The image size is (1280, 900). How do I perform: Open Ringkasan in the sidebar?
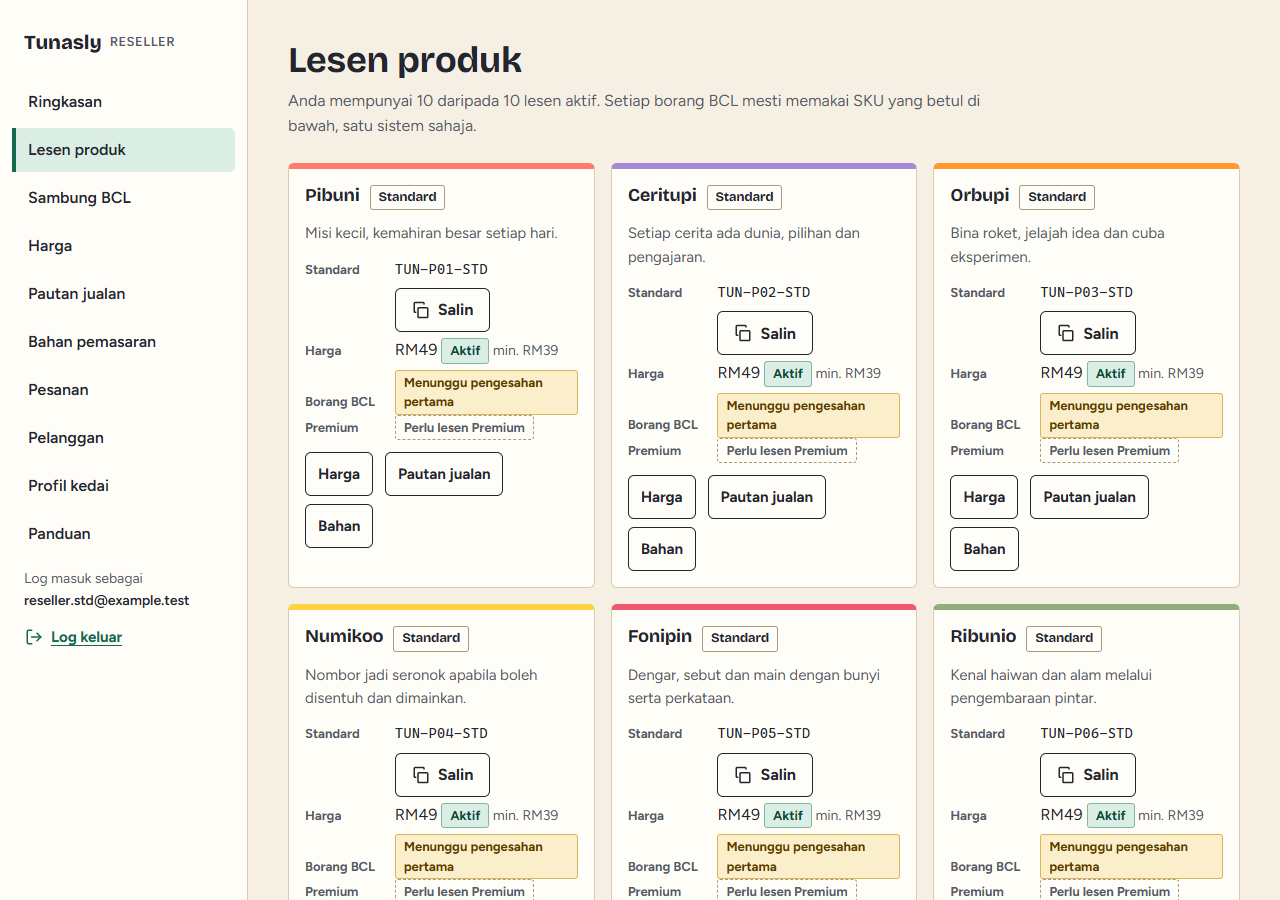[x=124, y=102]
